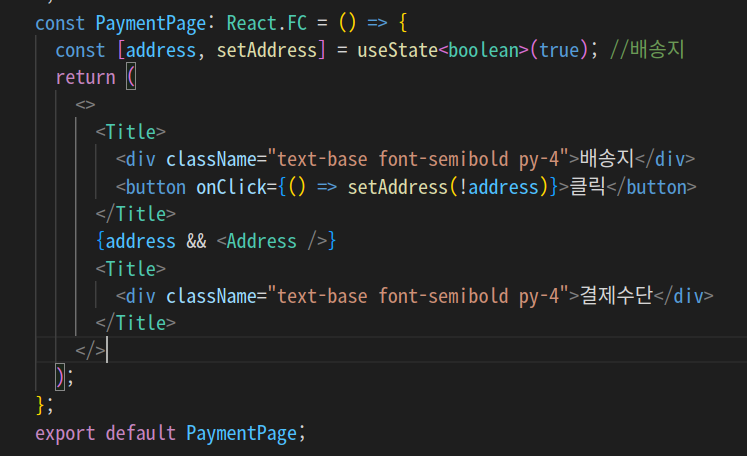
Task: Click the 'true' initial state value
Action: (x=559, y=51)
